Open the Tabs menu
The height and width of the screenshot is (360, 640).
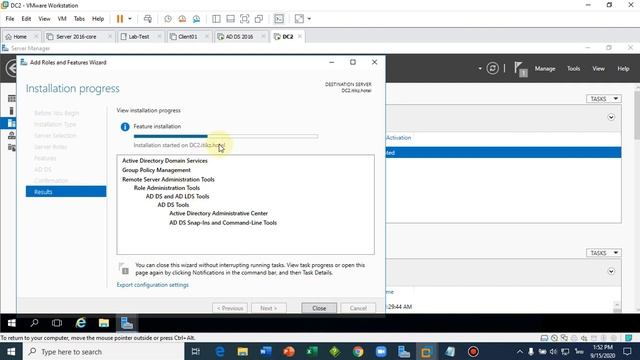tap(79, 19)
